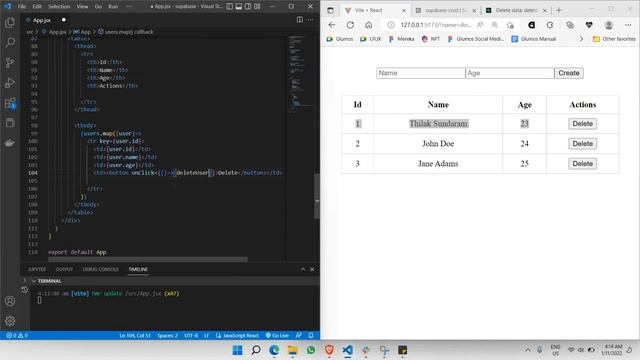Open the File menu in VS Code
640x360 pixels.
[22, 7]
